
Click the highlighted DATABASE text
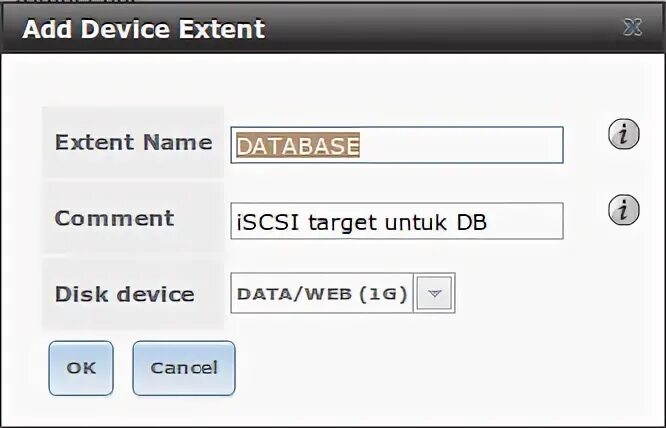click(298, 145)
